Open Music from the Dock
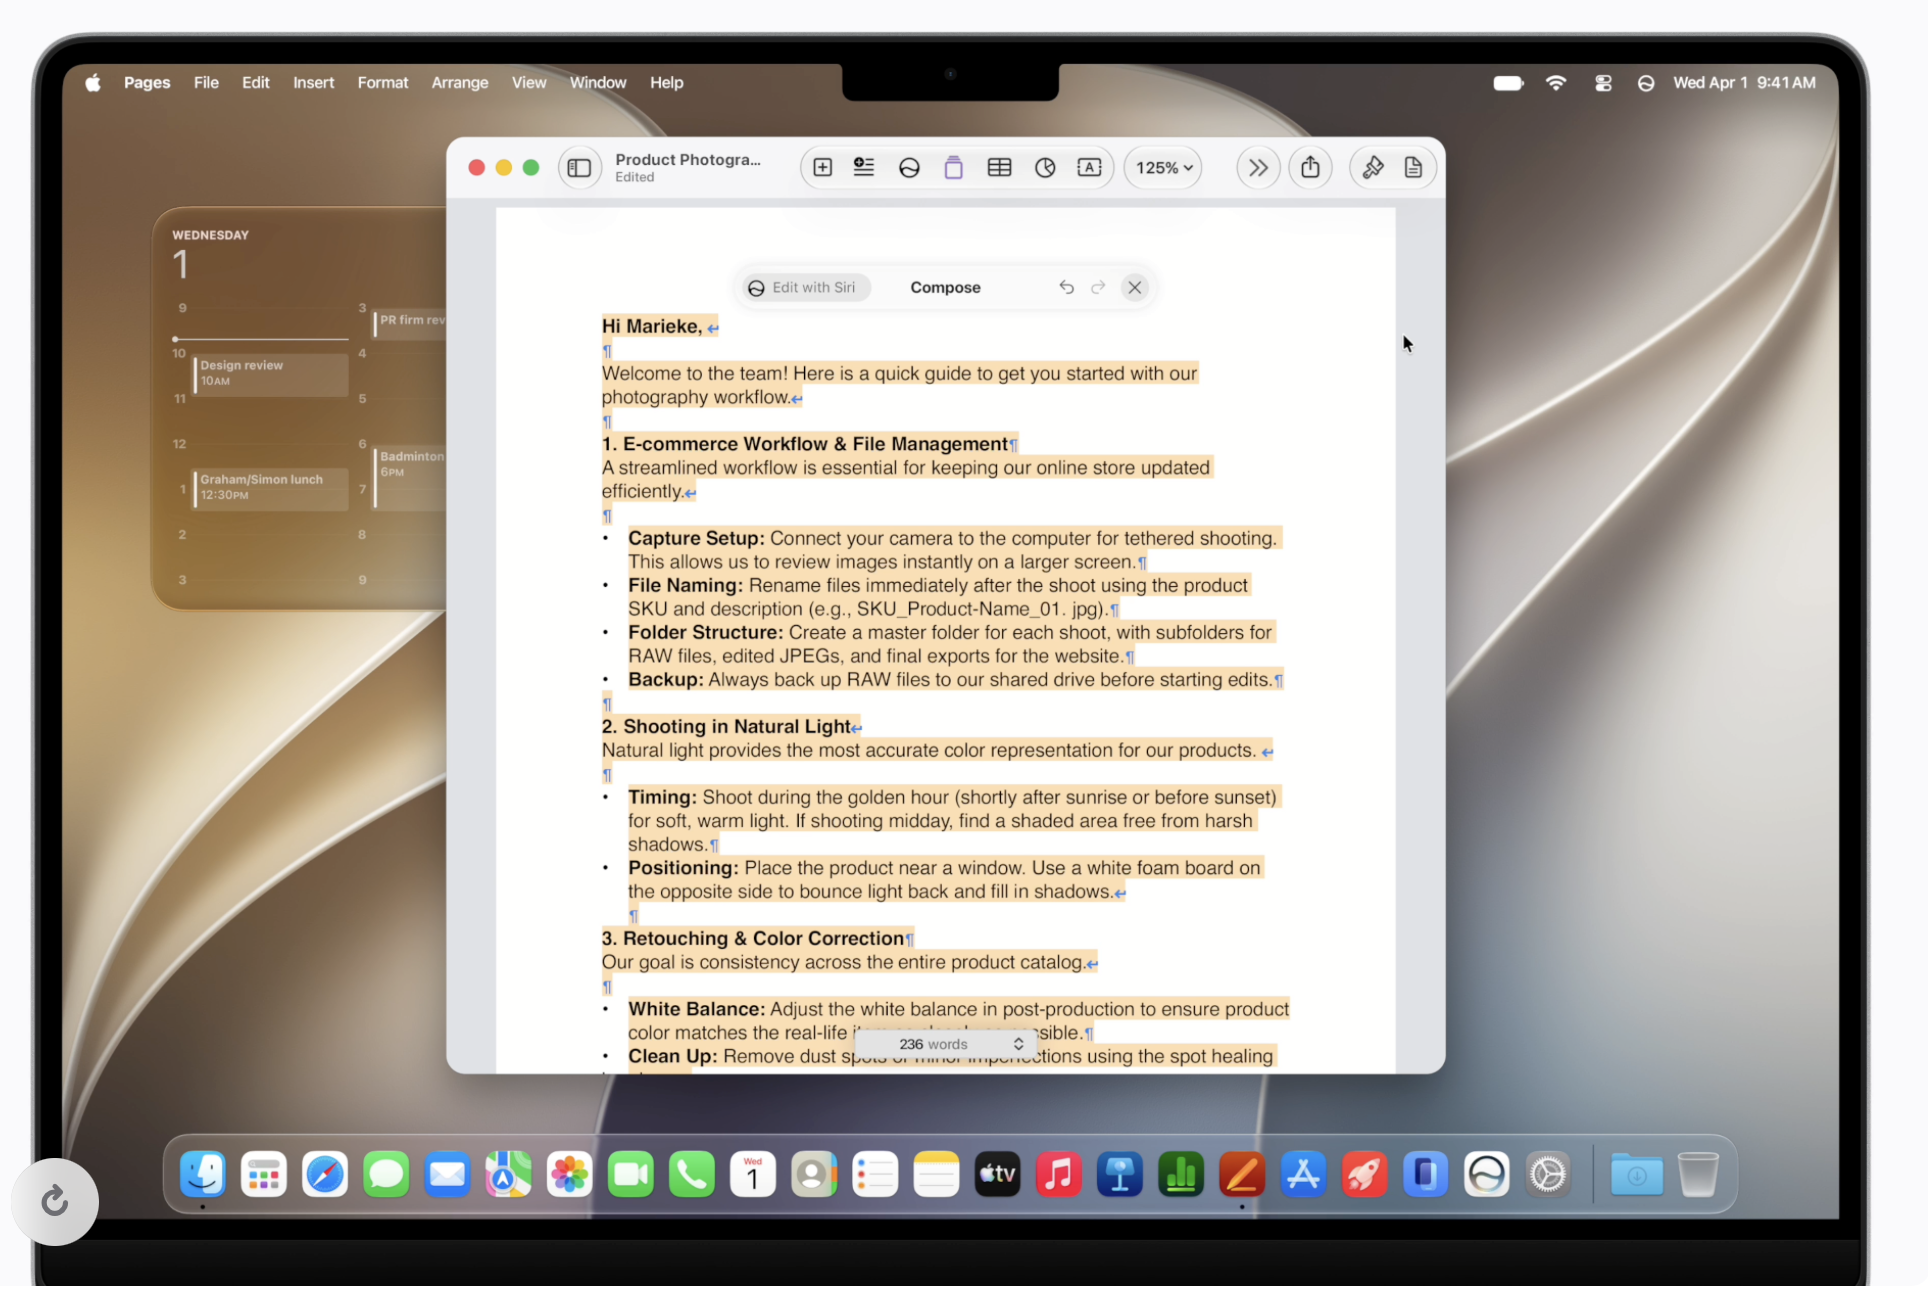The image size is (1928, 1304). point(1058,1174)
